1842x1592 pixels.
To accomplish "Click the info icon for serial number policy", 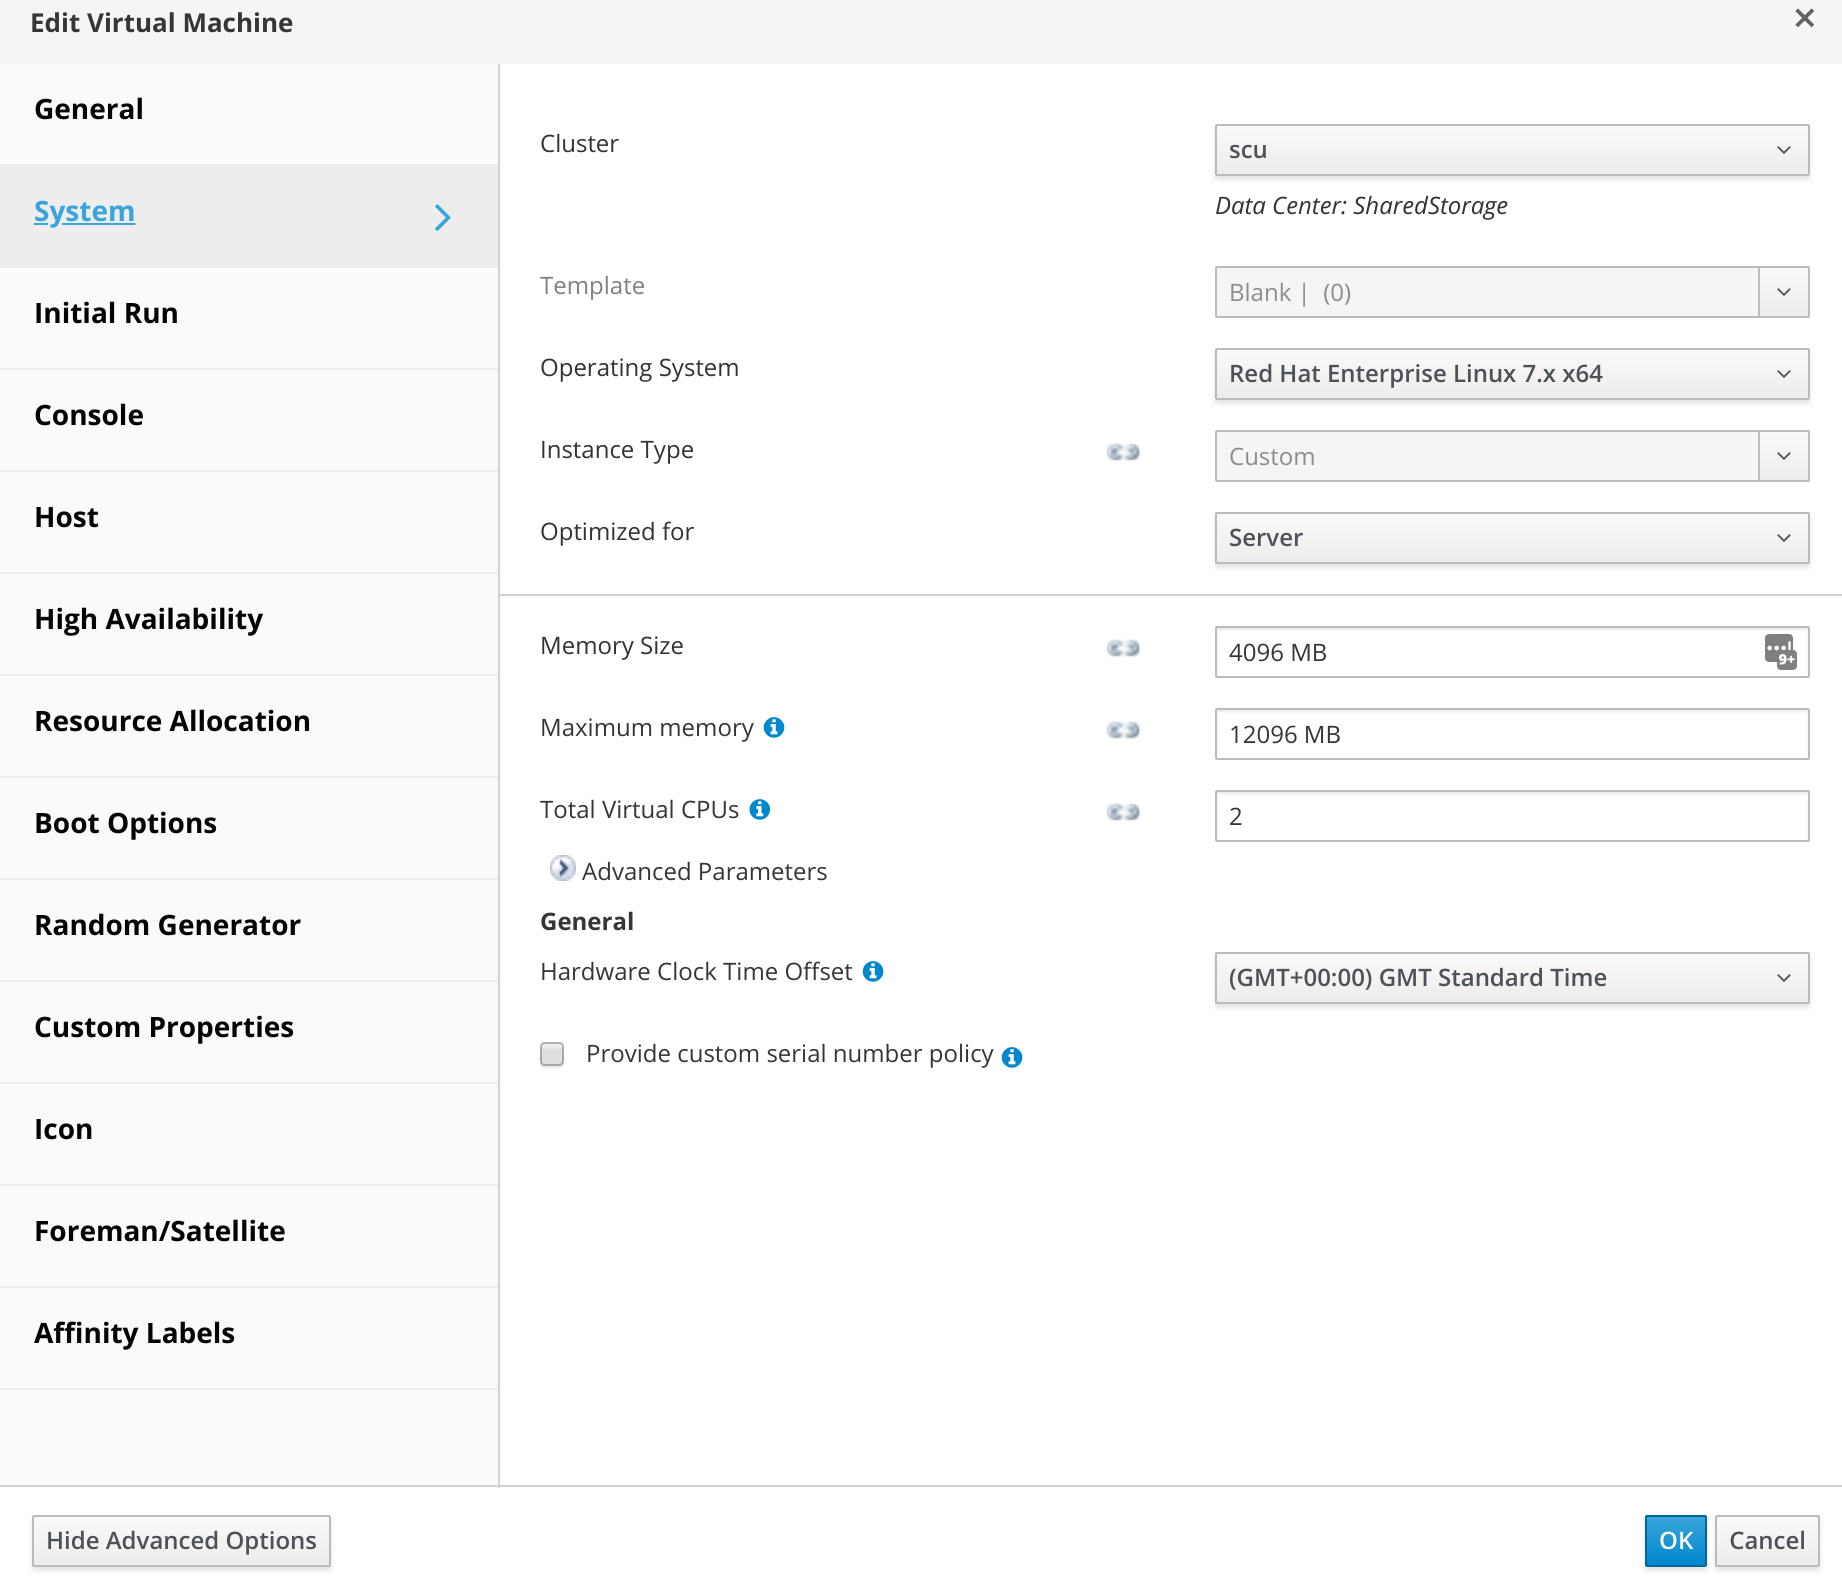I will click(1012, 1057).
